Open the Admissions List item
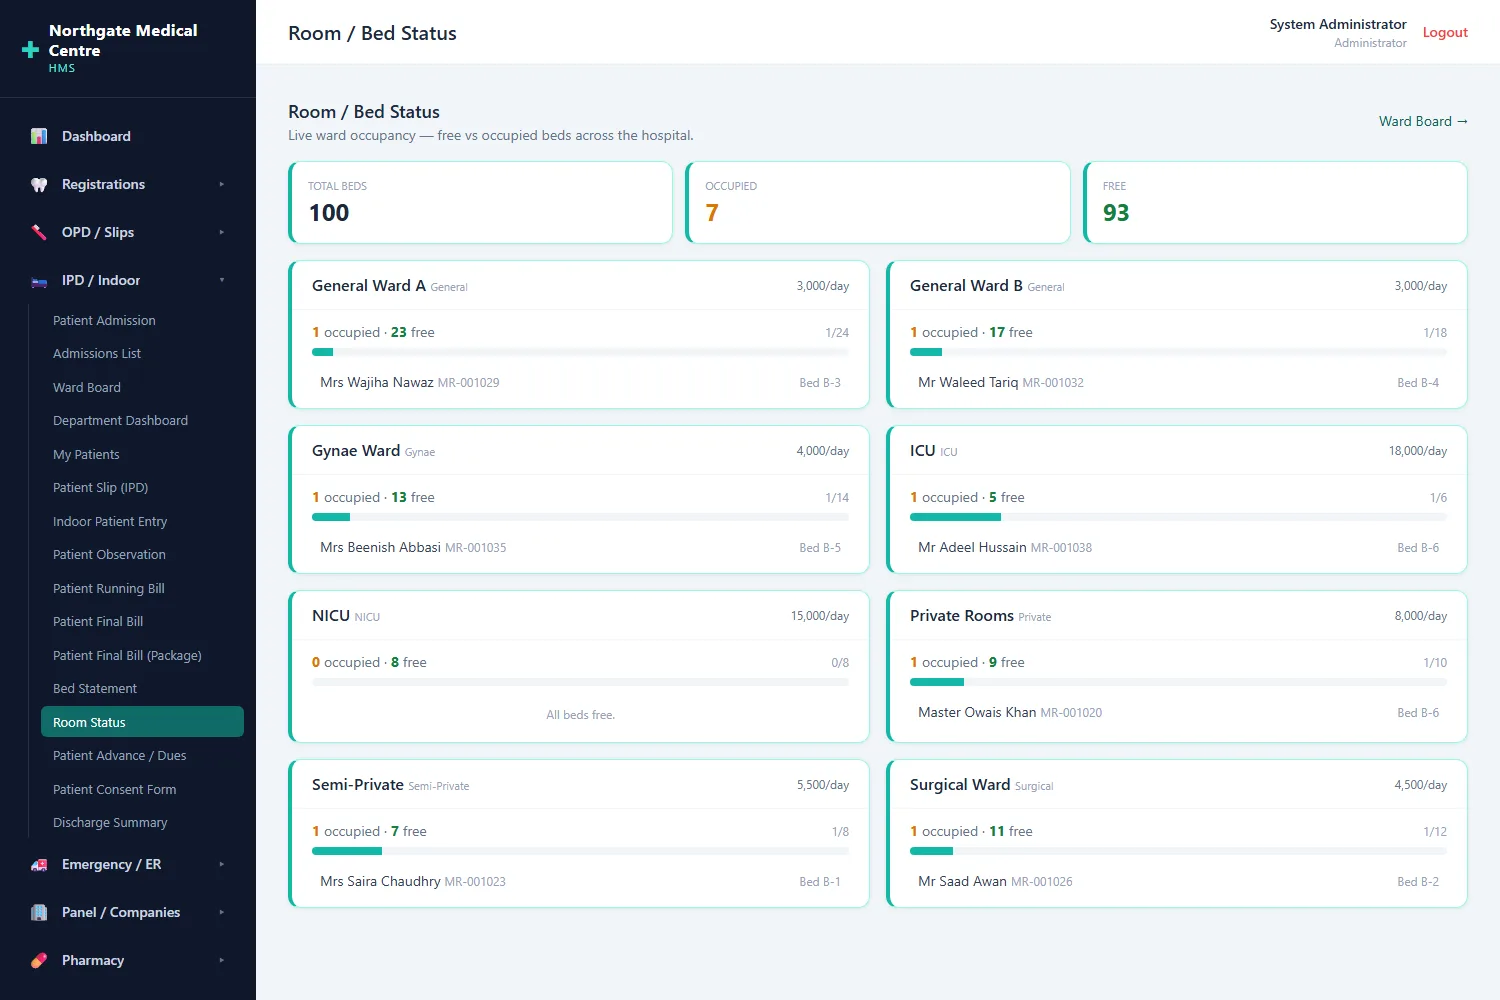 coord(142,354)
